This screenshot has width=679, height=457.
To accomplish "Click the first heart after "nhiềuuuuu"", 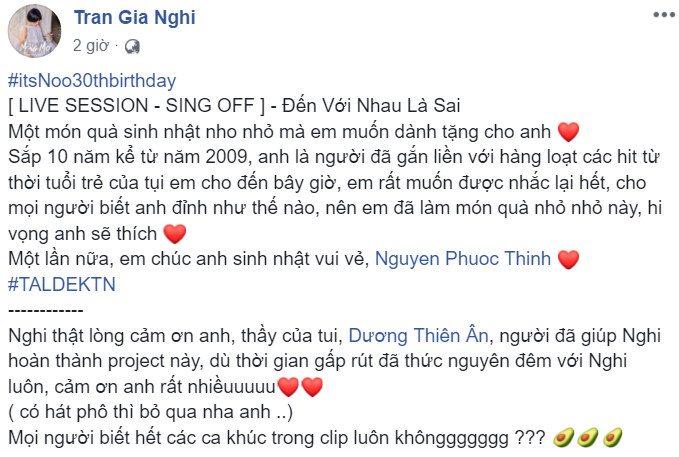I will (288, 387).
